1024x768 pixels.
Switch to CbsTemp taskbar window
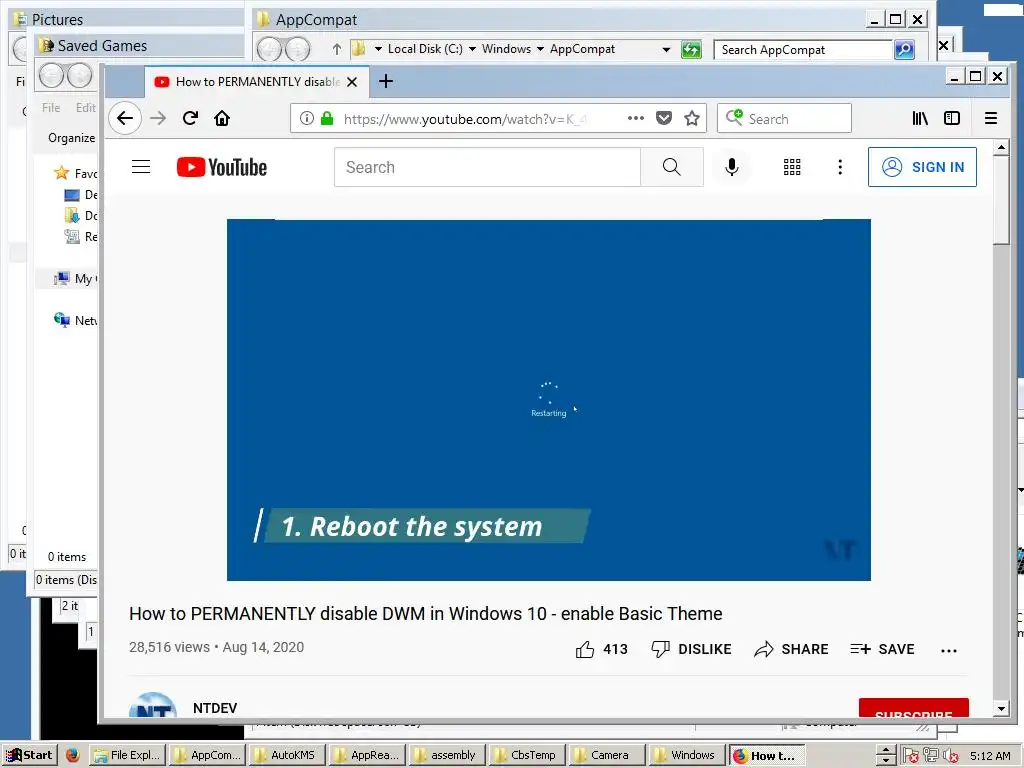[526, 755]
